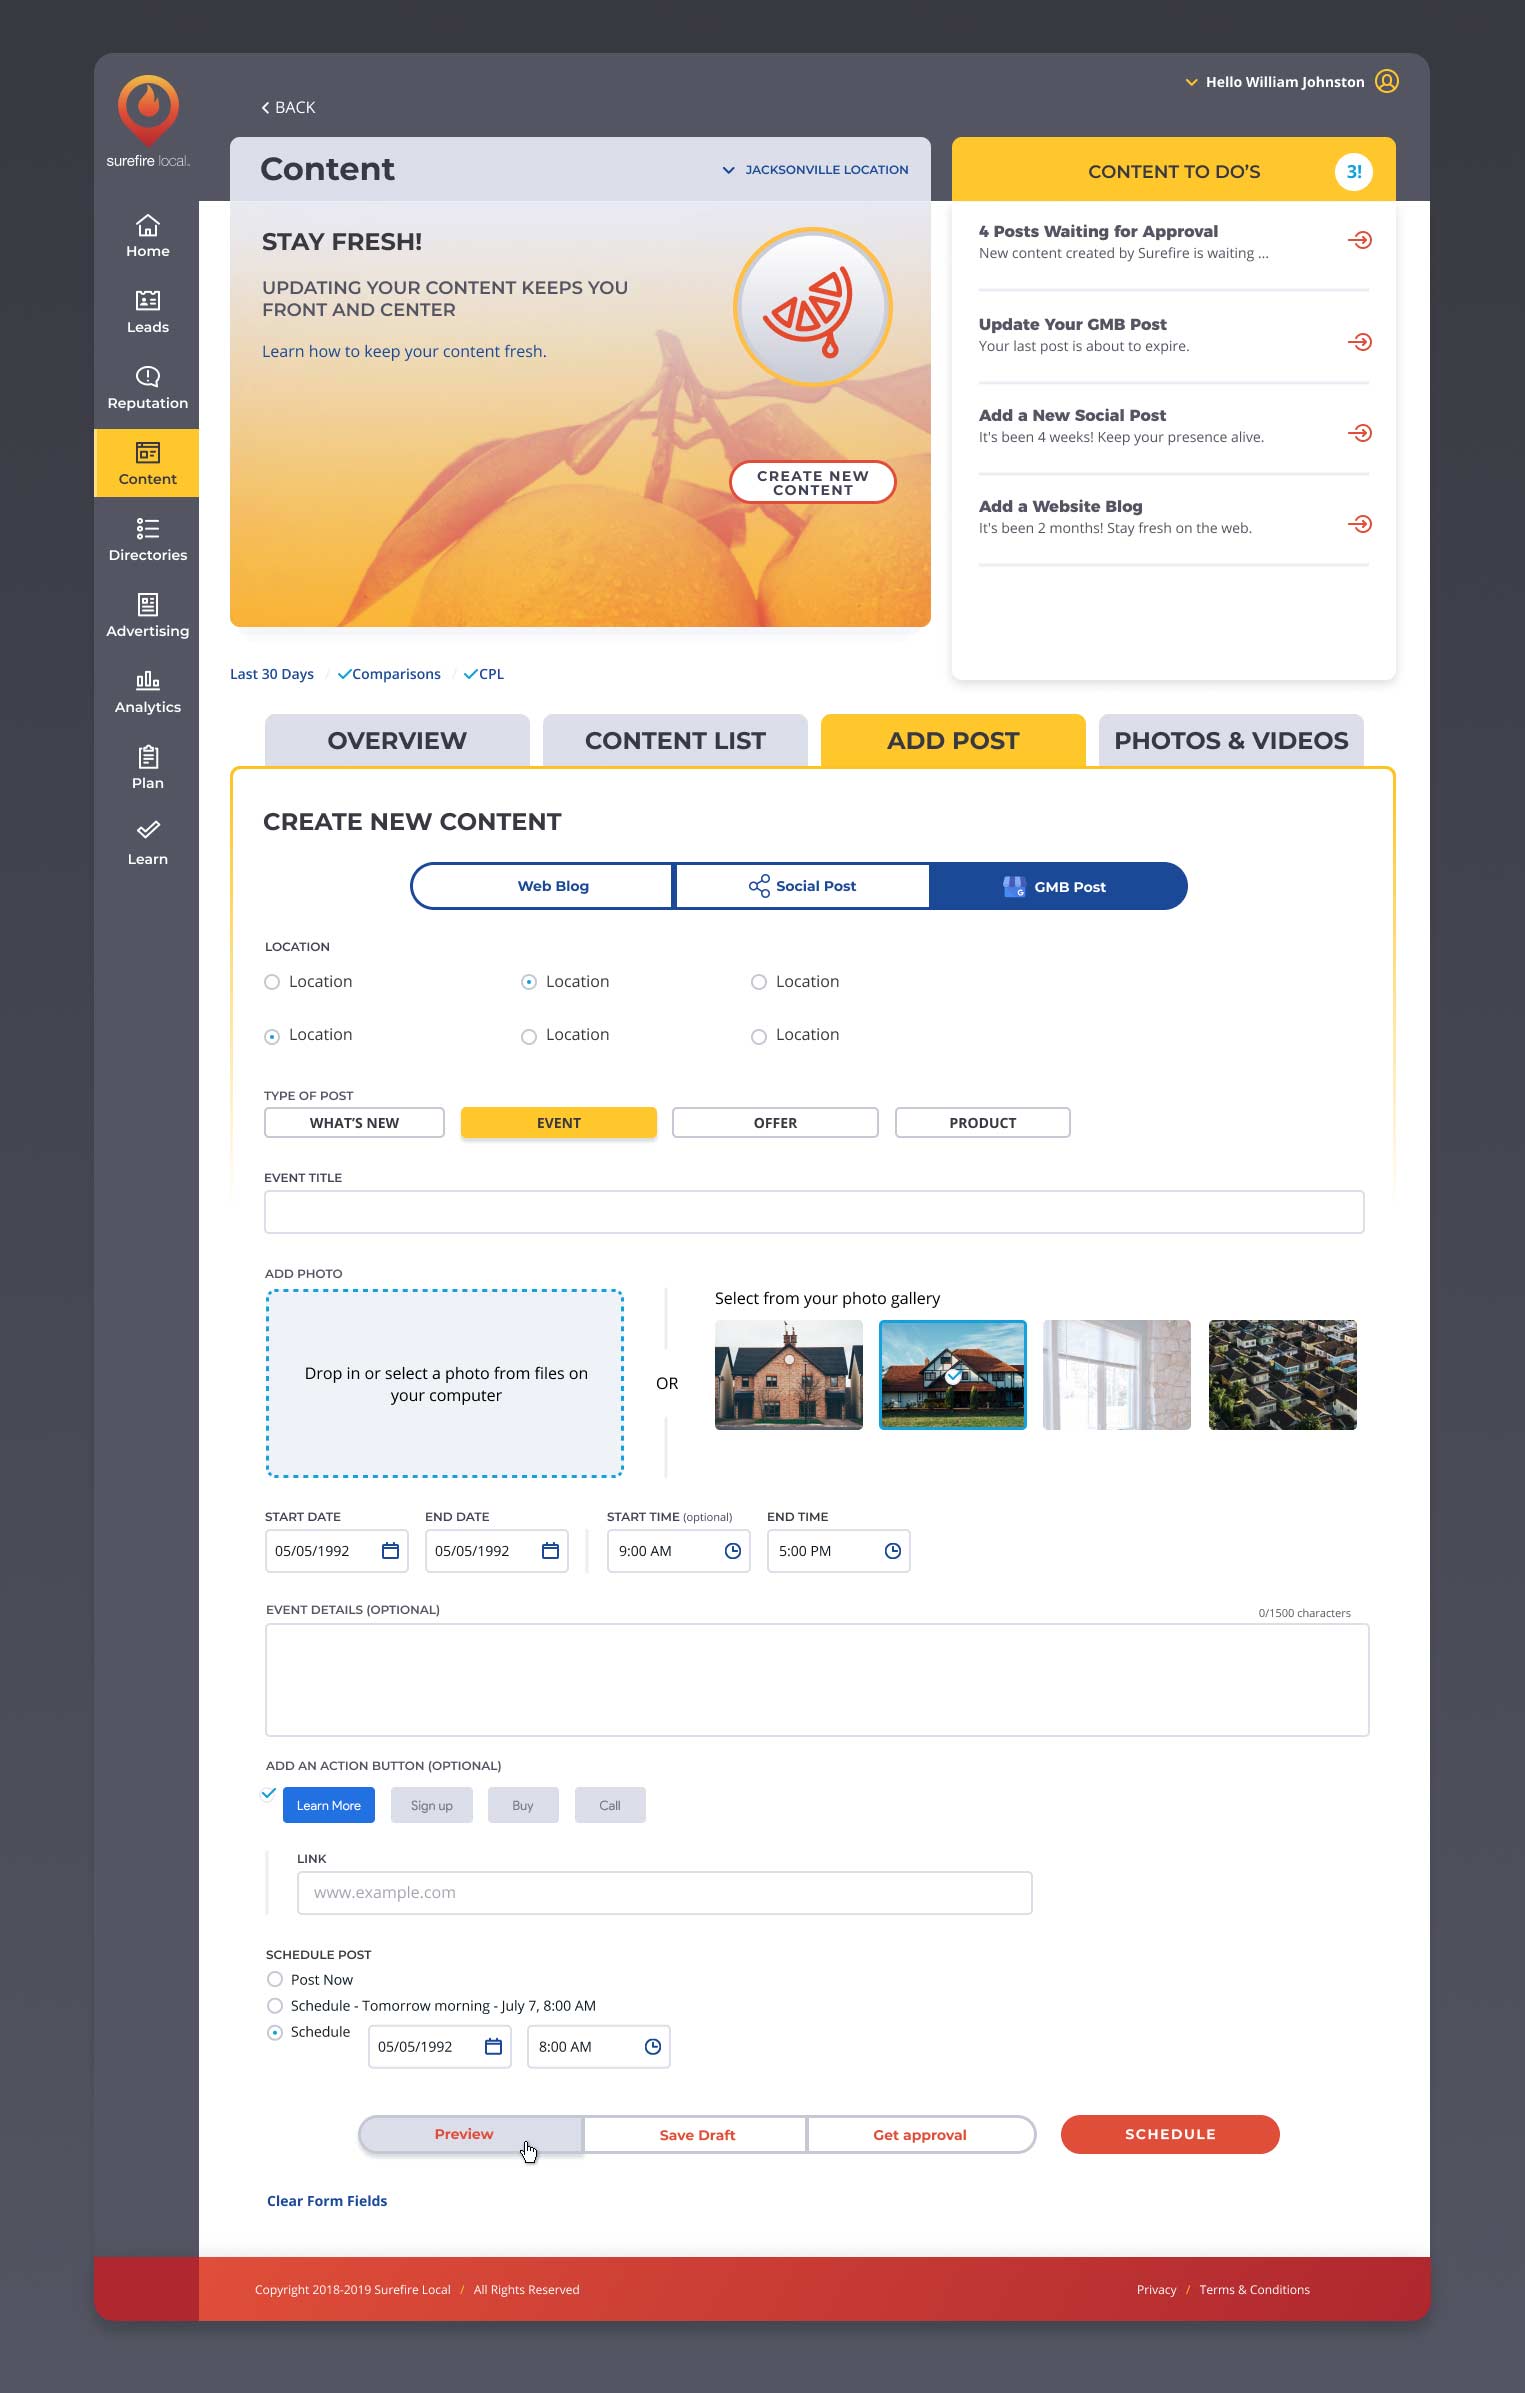This screenshot has width=1525, height=2393.
Task: Expand the Jacksonville Location dropdown
Action: (815, 170)
